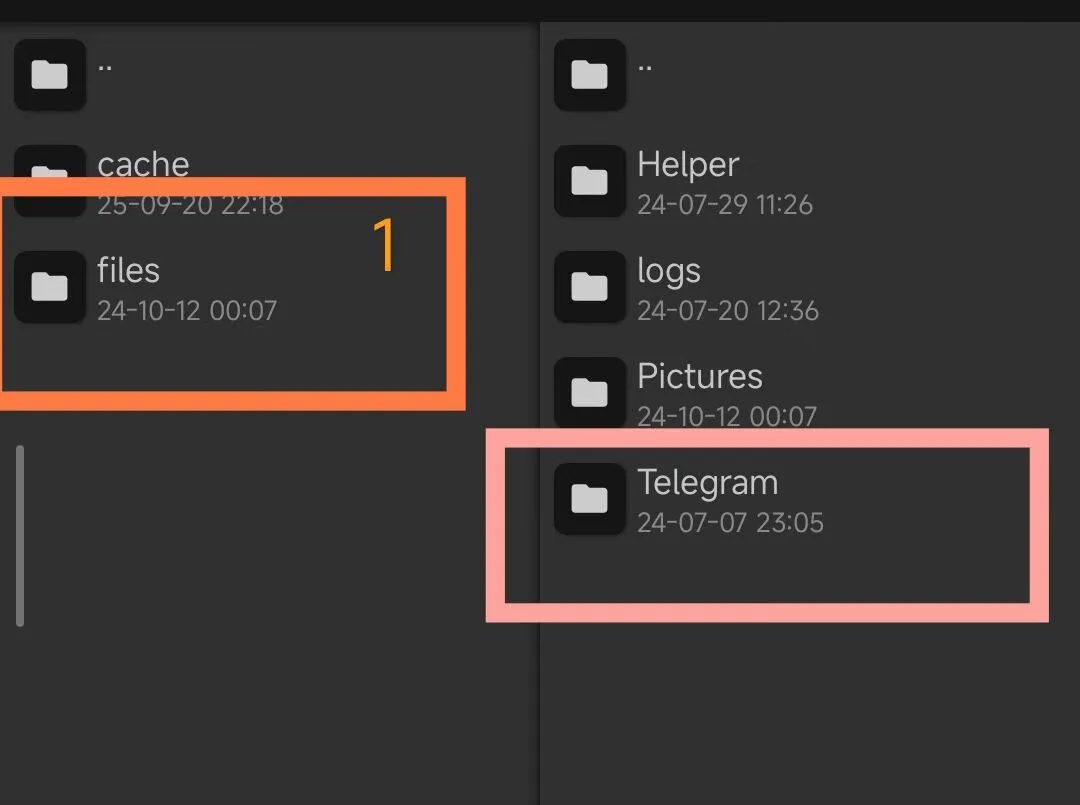Open the files folder label
The width and height of the screenshot is (1080, 805).
pyautogui.click(x=128, y=270)
